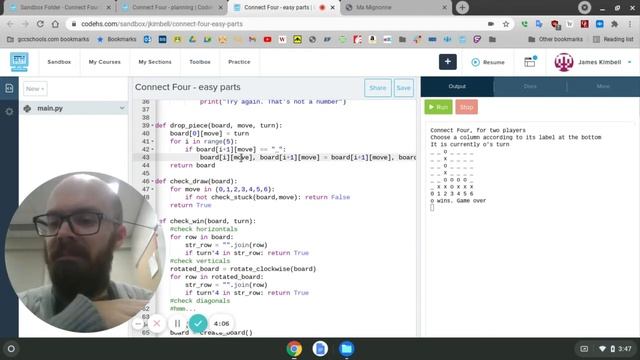Open My Courses in the nav

104,62
